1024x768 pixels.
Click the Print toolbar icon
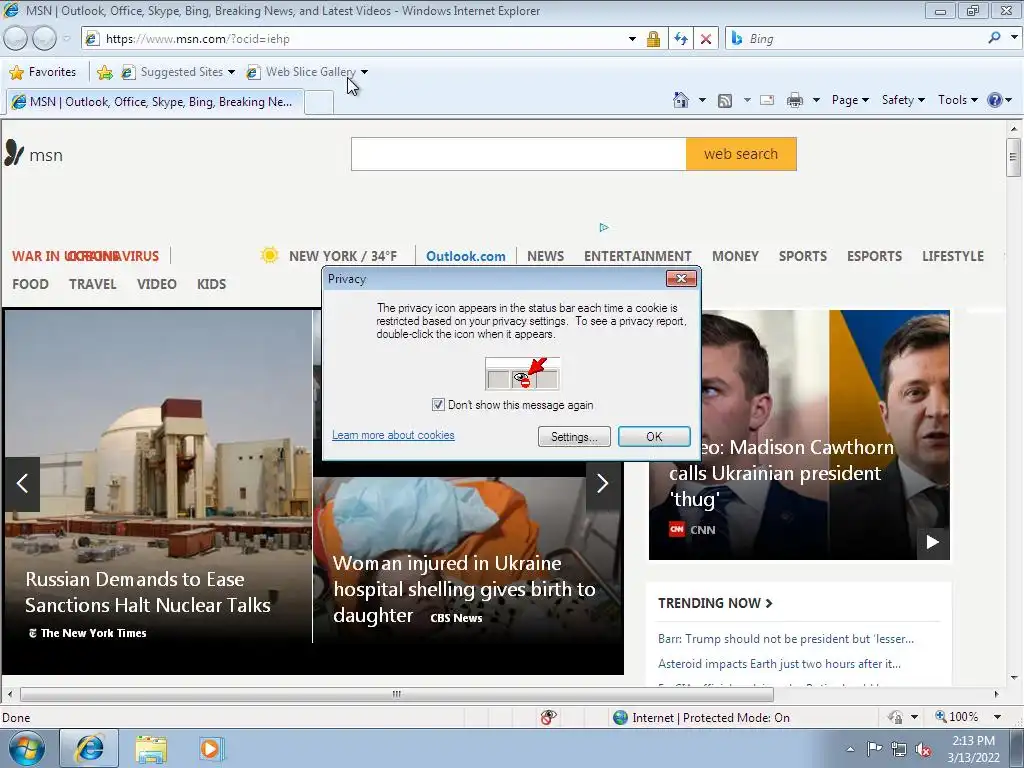pyautogui.click(x=794, y=100)
